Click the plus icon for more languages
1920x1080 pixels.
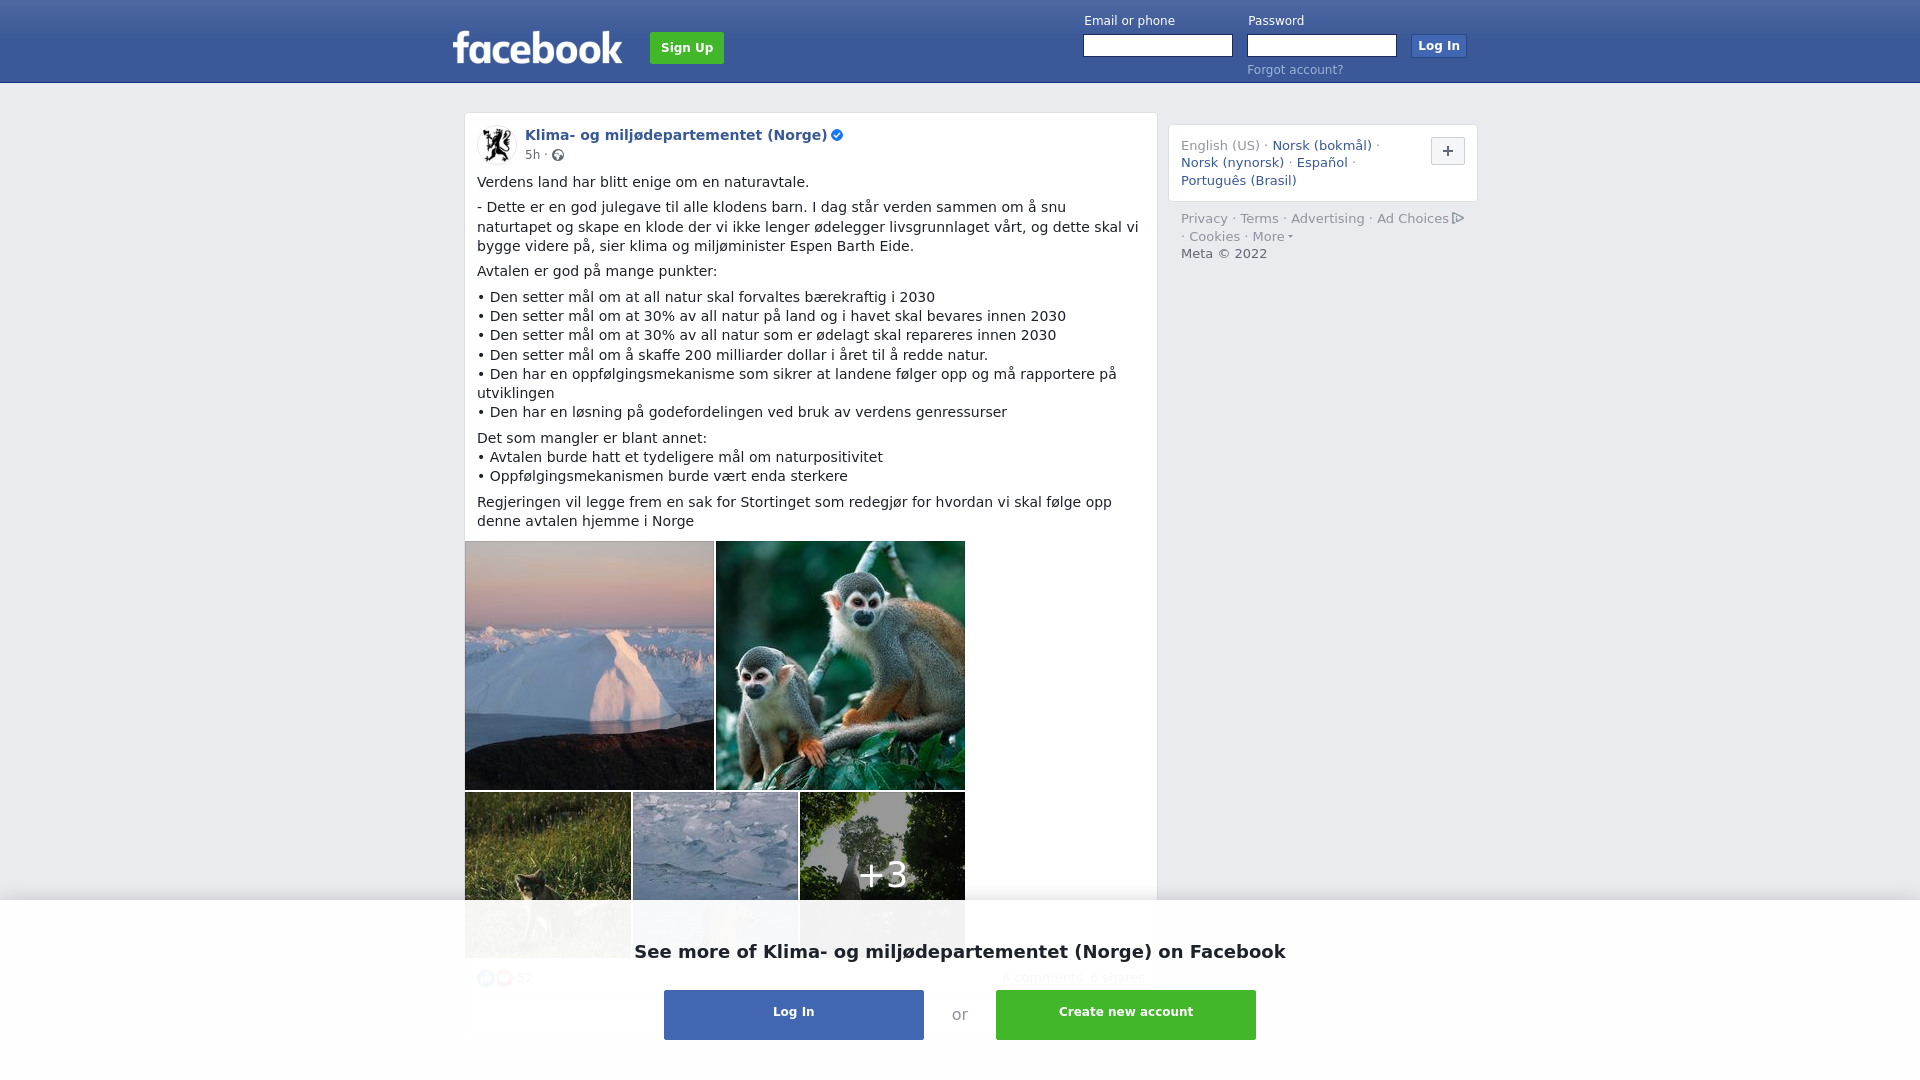coord(1447,151)
